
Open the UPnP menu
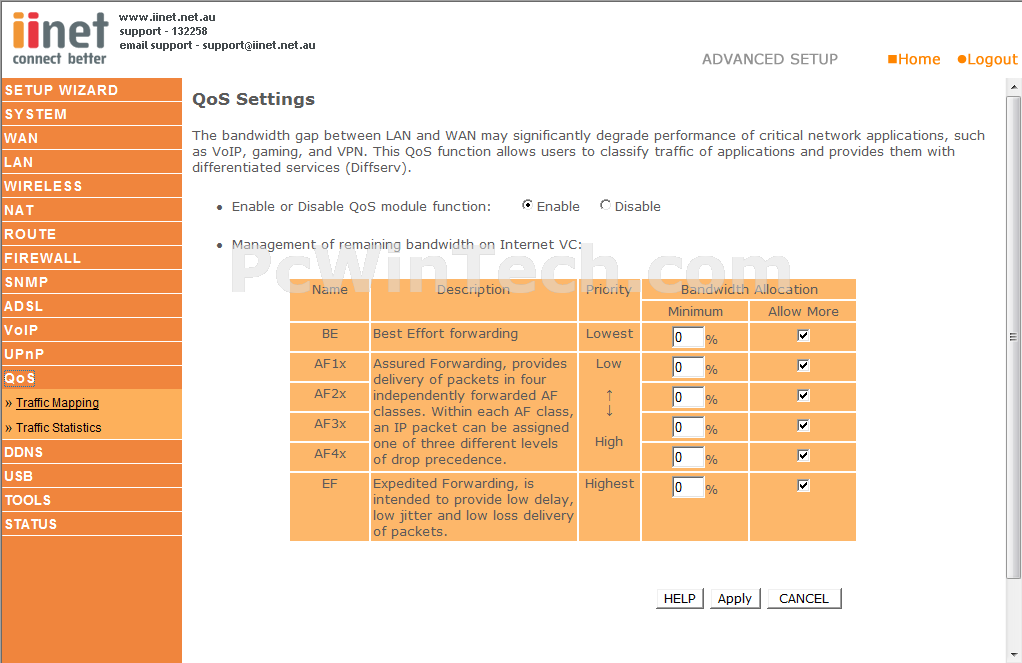point(91,355)
